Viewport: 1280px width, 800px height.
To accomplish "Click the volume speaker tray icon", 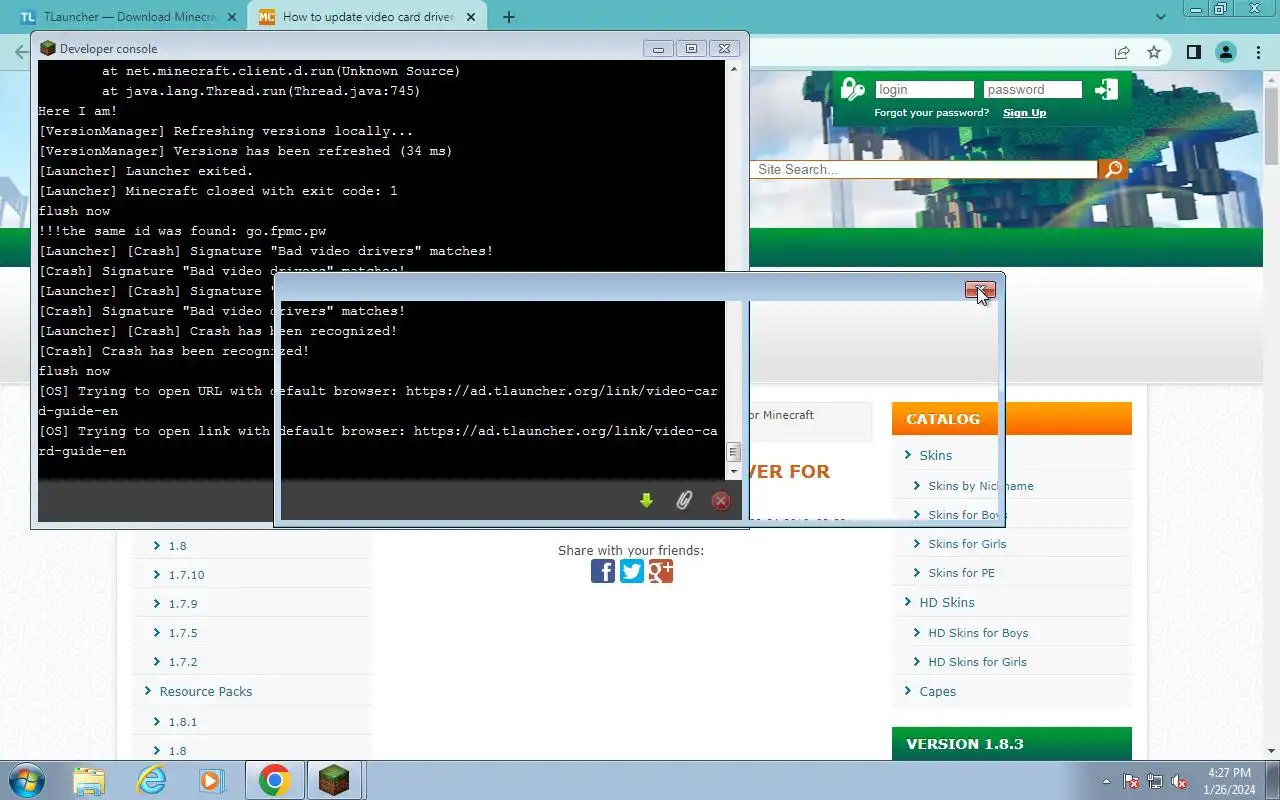I will click(1179, 781).
